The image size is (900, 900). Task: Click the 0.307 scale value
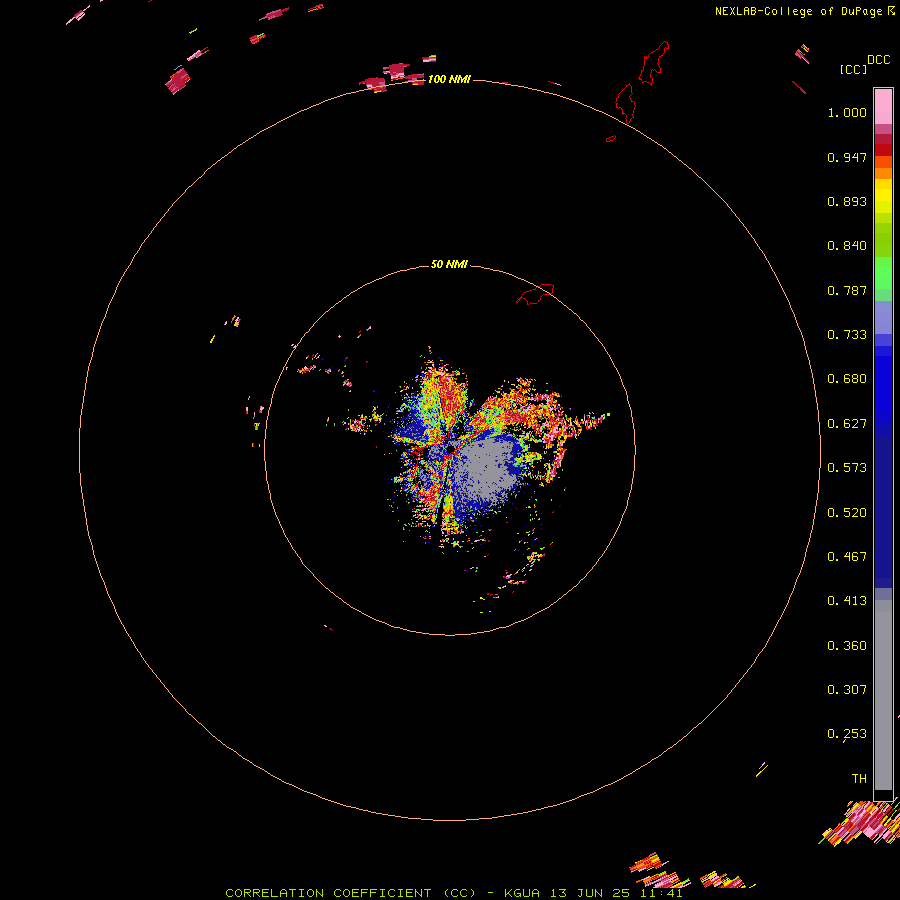pyautogui.click(x=847, y=690)
